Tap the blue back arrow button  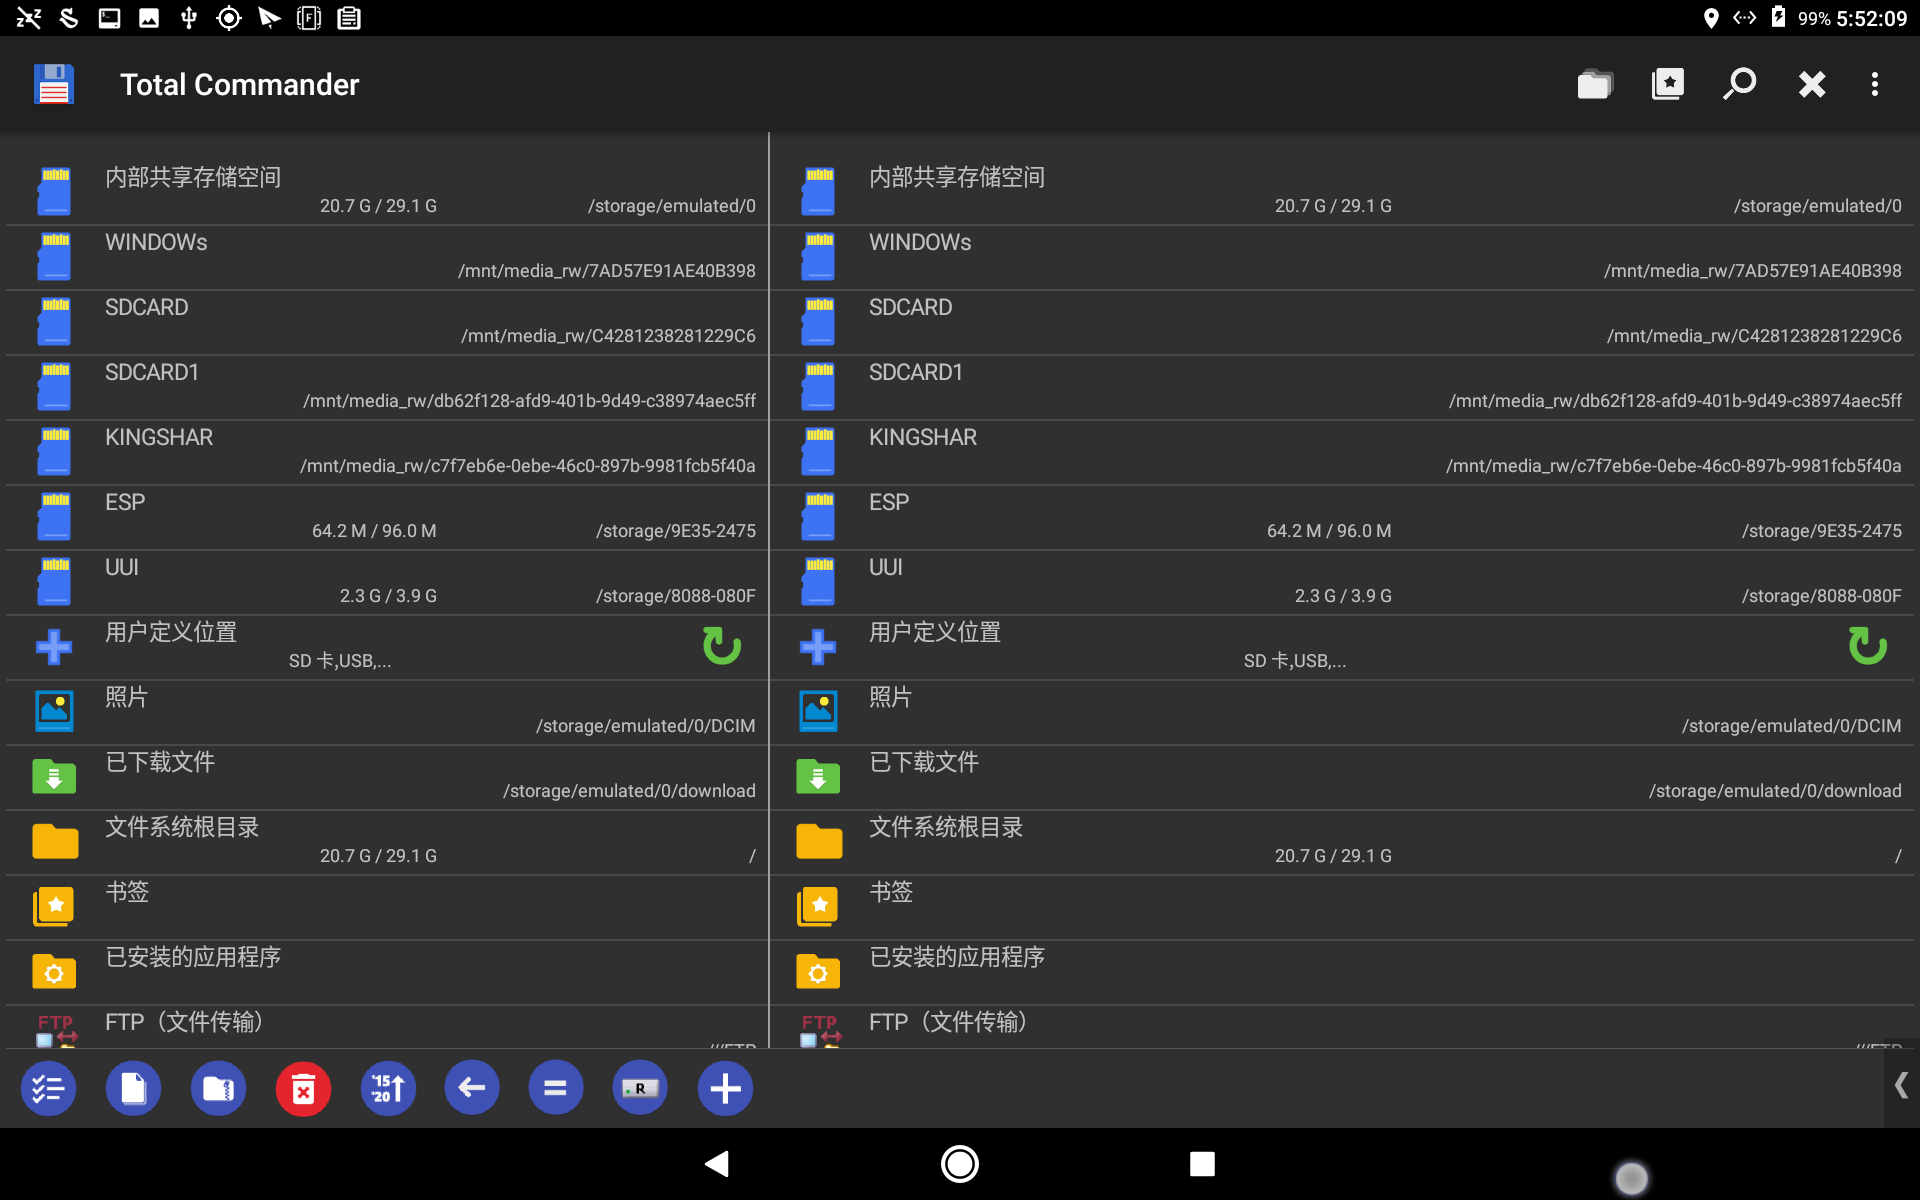472,1088
